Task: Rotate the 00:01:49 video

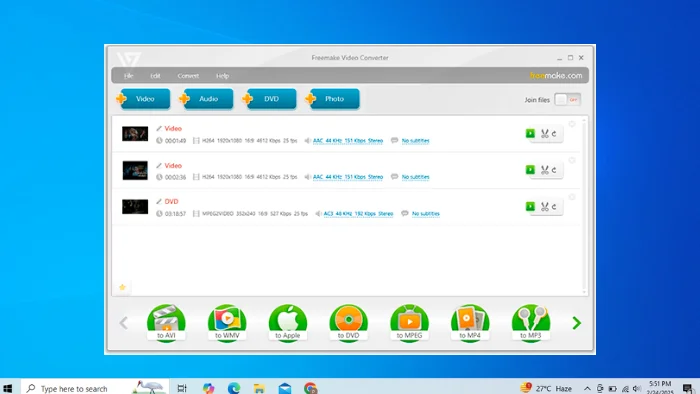Action: tap(554, 133)
